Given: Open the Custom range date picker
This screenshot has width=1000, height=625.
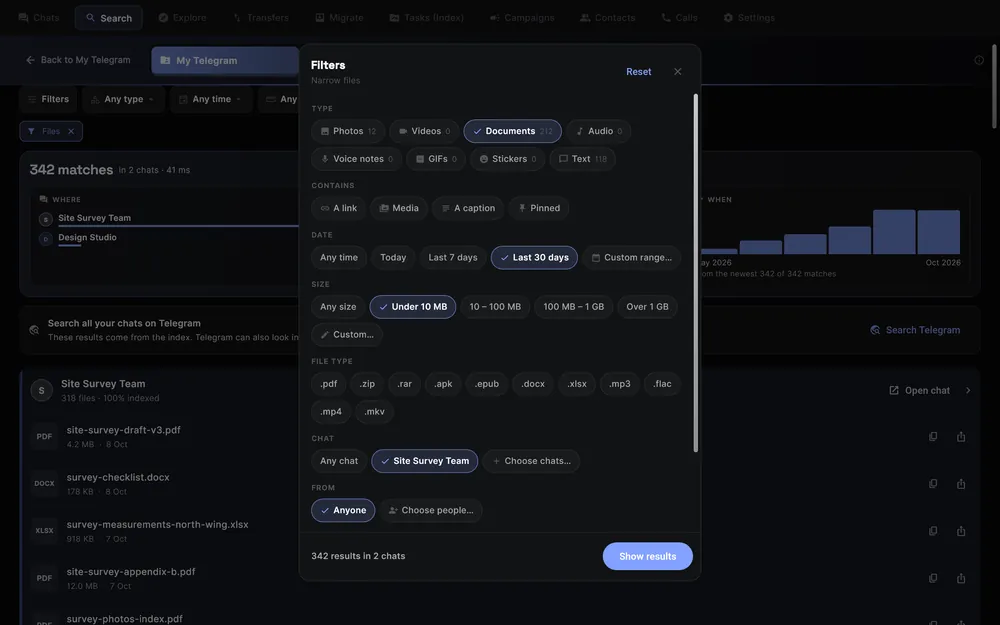Looking at the screenshot, I should pyautogui.click(x=631, y=258).
